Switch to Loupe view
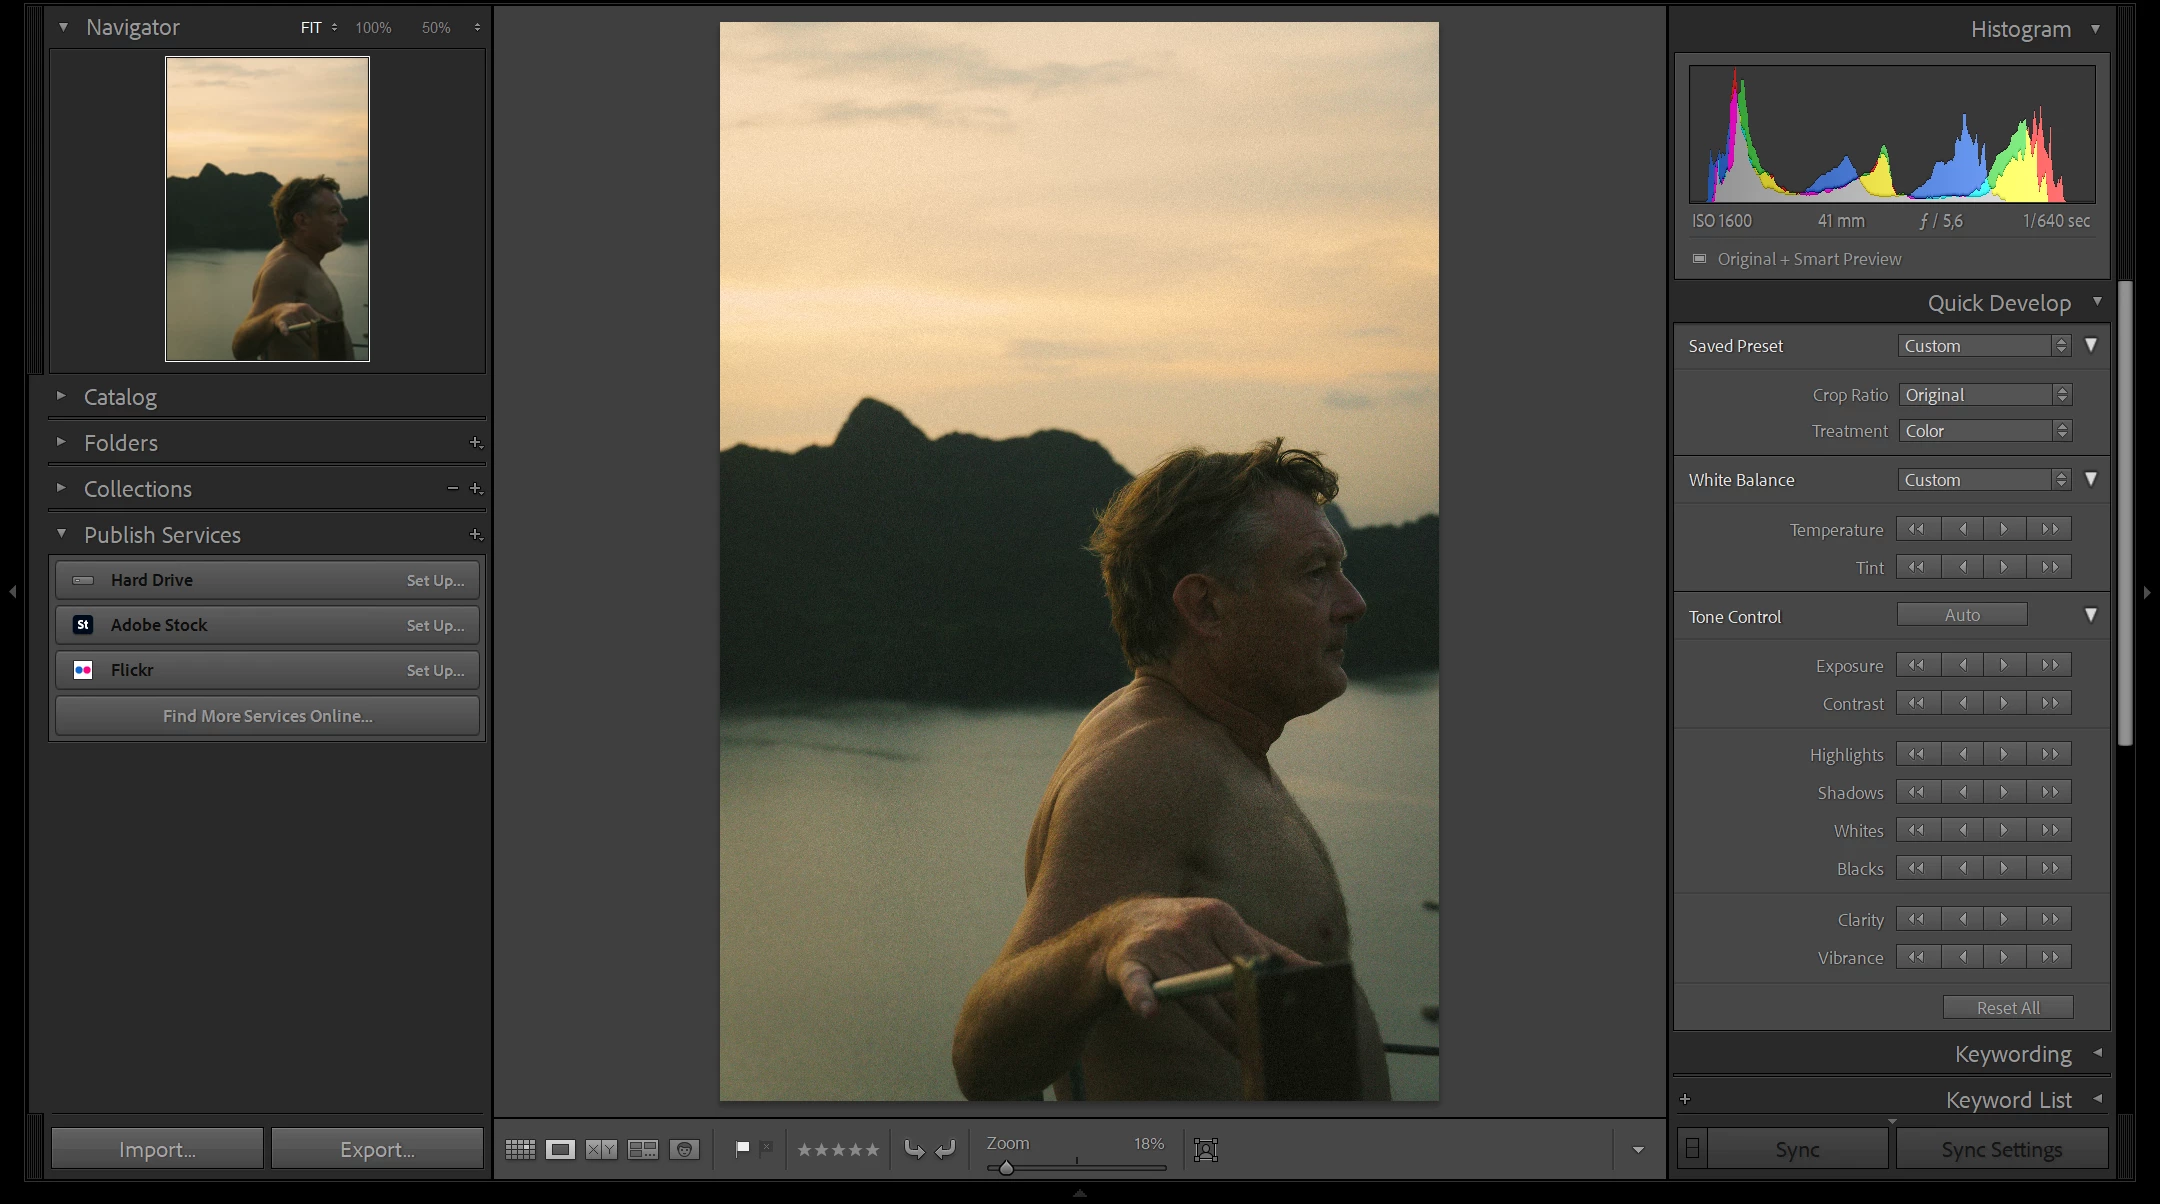Screen dimensions: 2160x1204 click(x=560, y=1150)
